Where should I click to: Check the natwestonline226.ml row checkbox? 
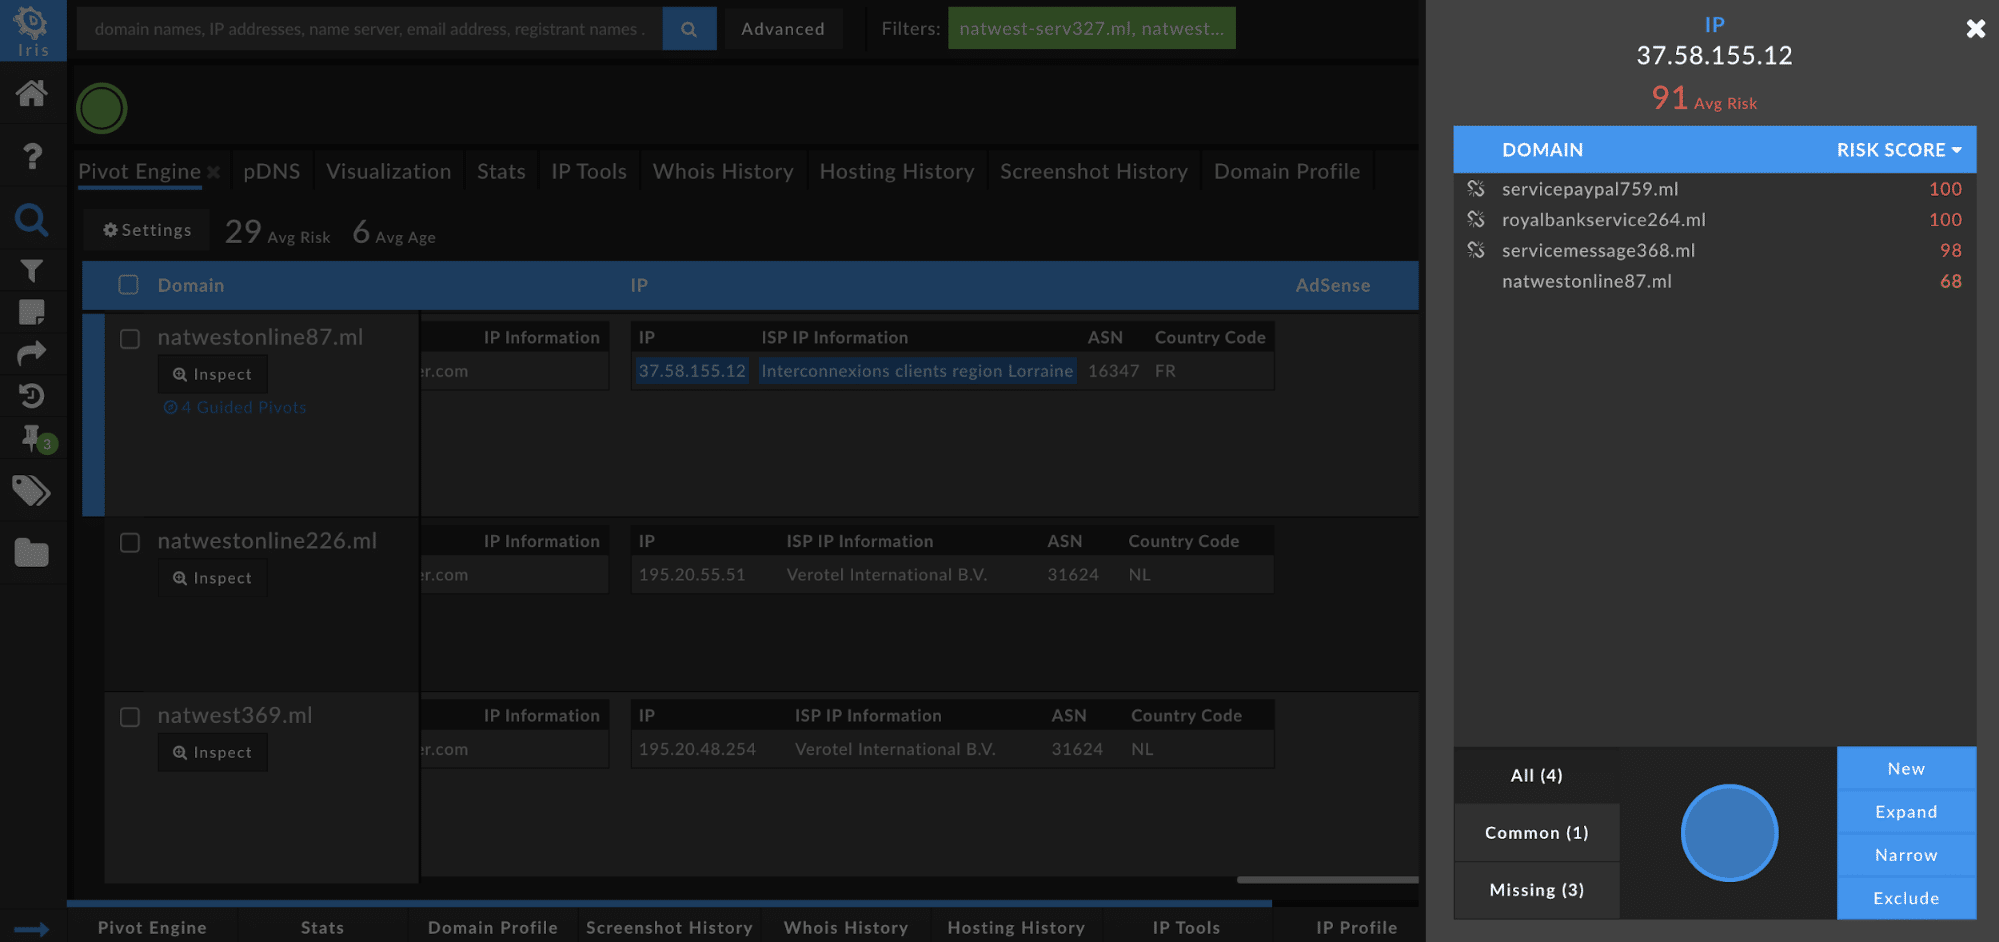130,543
